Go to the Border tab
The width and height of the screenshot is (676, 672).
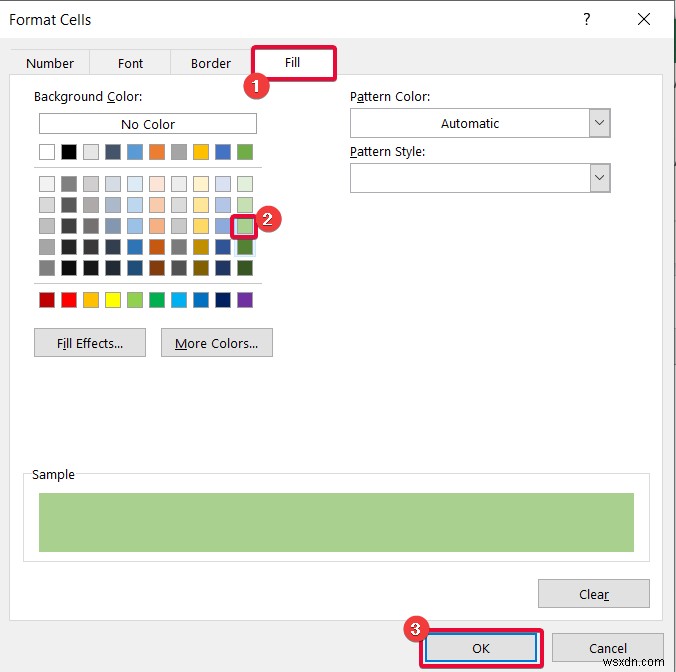[211, 63]
